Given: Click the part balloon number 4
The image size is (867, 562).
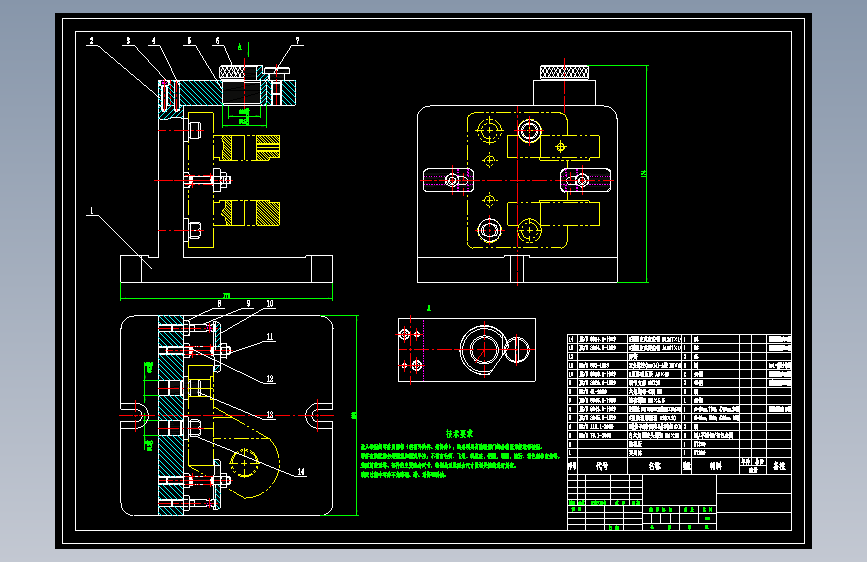Looking at the screenshot, I should tap(154, 40).
